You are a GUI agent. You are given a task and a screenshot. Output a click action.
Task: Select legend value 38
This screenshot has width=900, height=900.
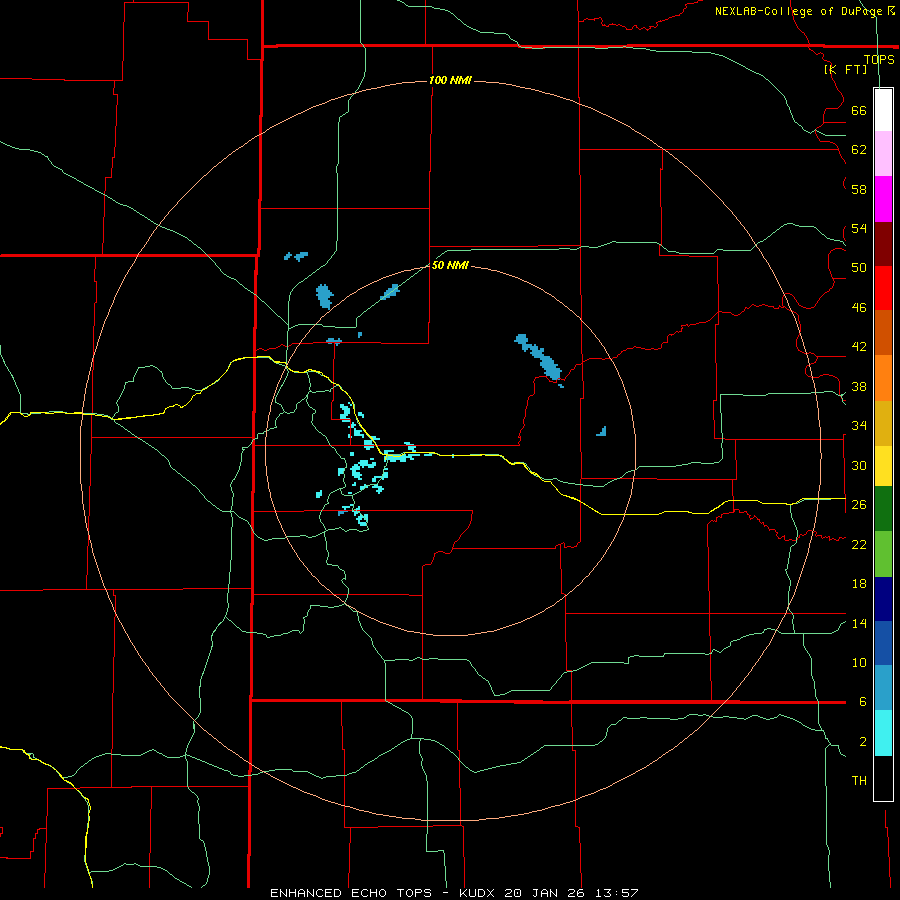(x=859, y=386)
